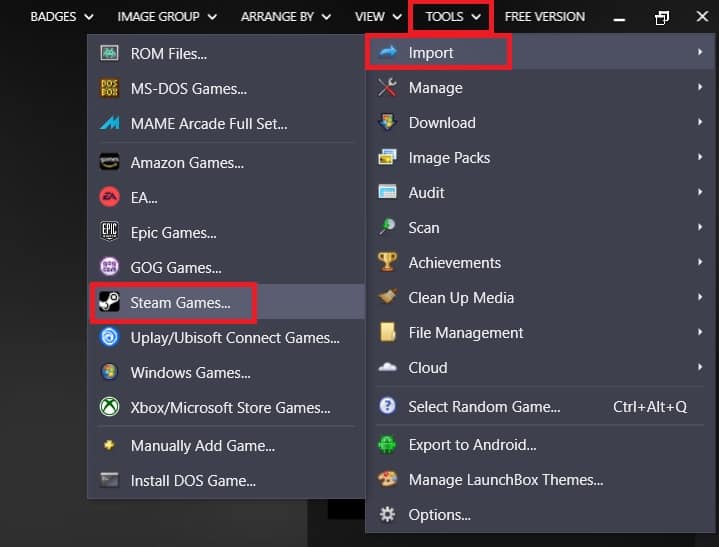719x547 pixels.
Task: Select the Epic Games... import entry
Action: (x=227, y=232)
